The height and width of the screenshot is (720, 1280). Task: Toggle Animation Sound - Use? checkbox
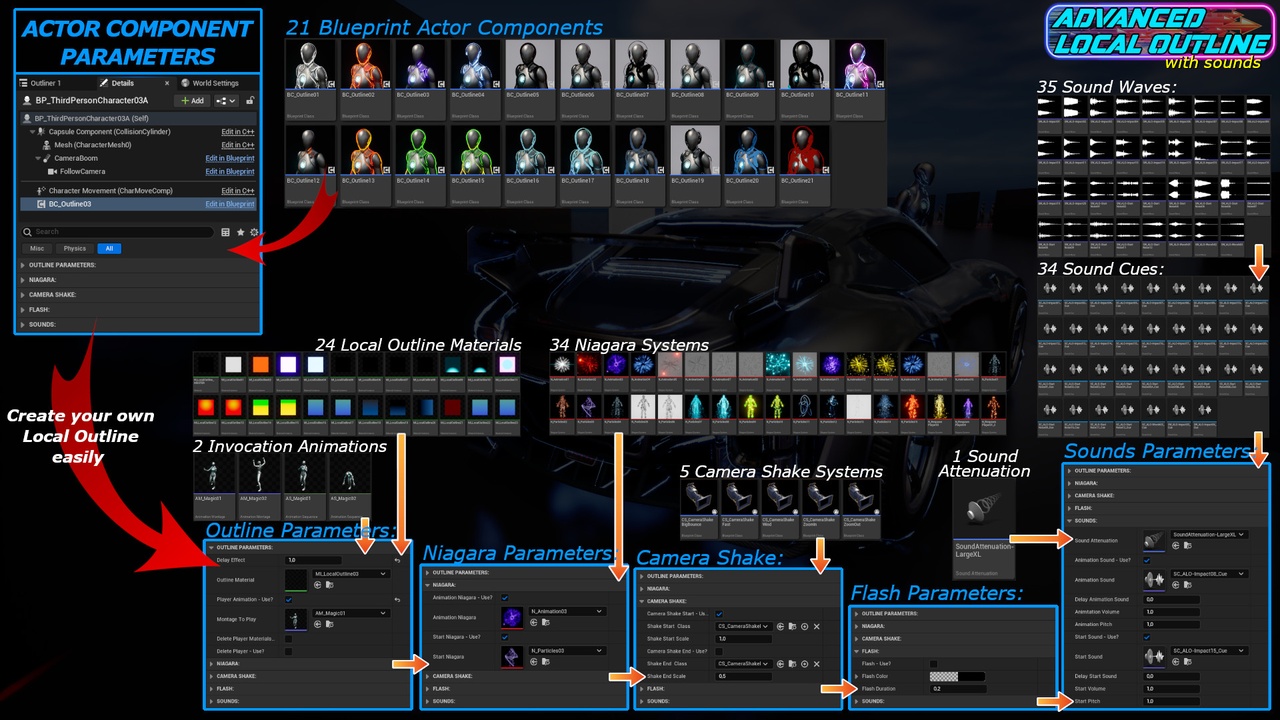point(1147,560)
